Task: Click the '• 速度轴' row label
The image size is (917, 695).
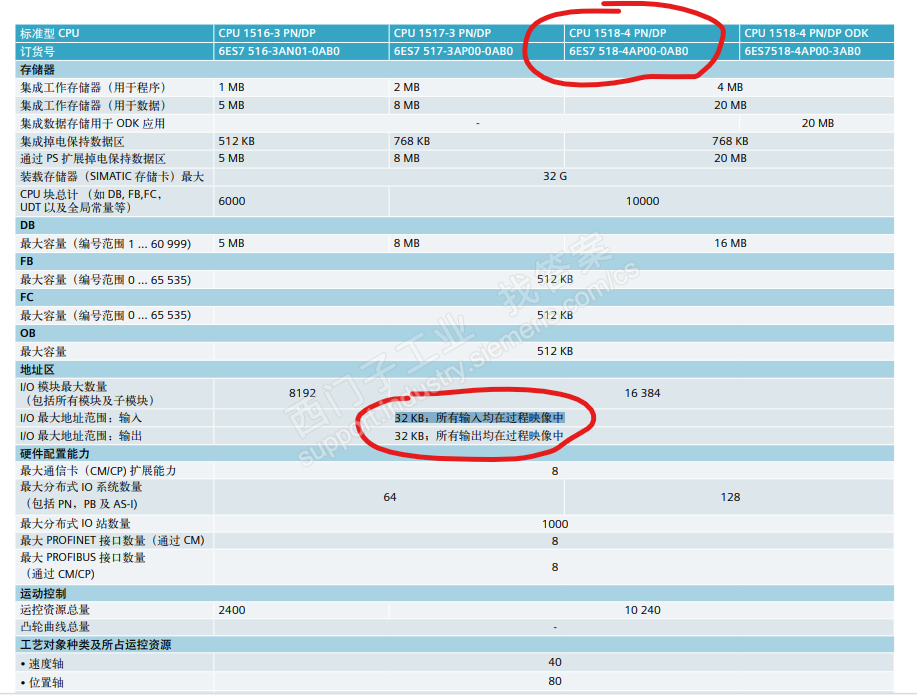Action: (42, 664)
